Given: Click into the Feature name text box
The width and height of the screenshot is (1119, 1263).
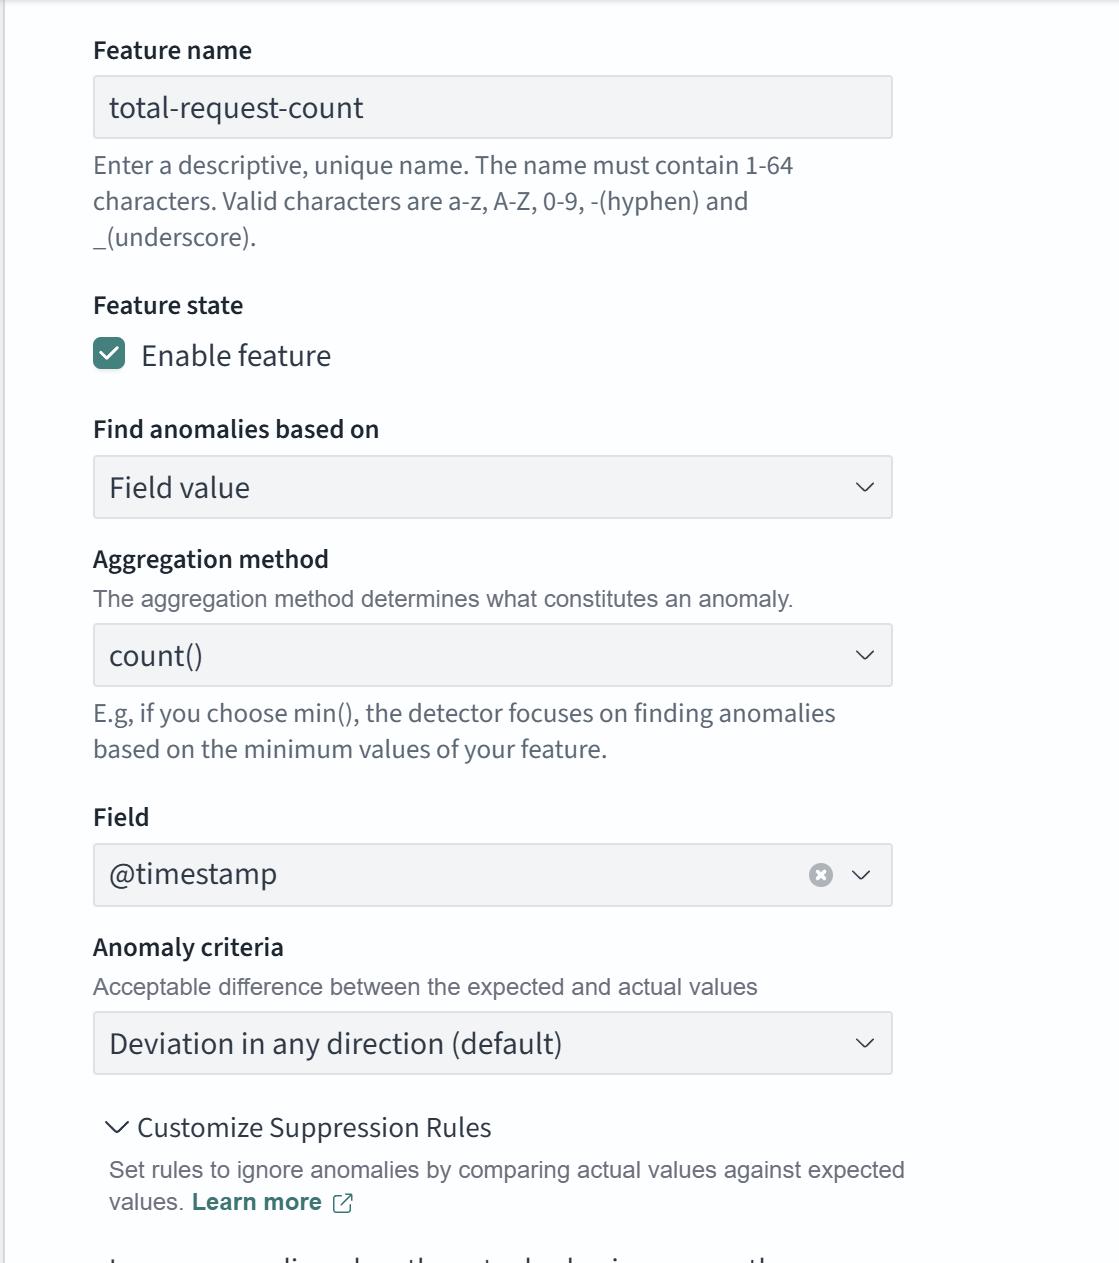Looking at the screenshot, I should pos(492,107).
